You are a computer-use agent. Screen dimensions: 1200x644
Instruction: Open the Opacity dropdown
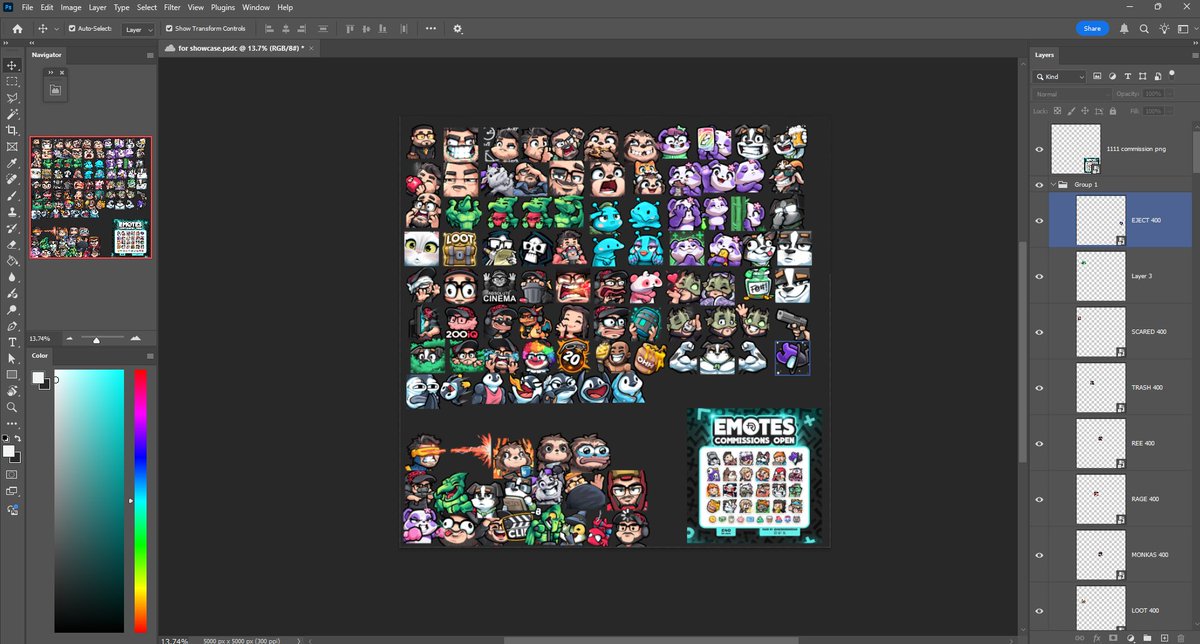(x=1168, y=92)
